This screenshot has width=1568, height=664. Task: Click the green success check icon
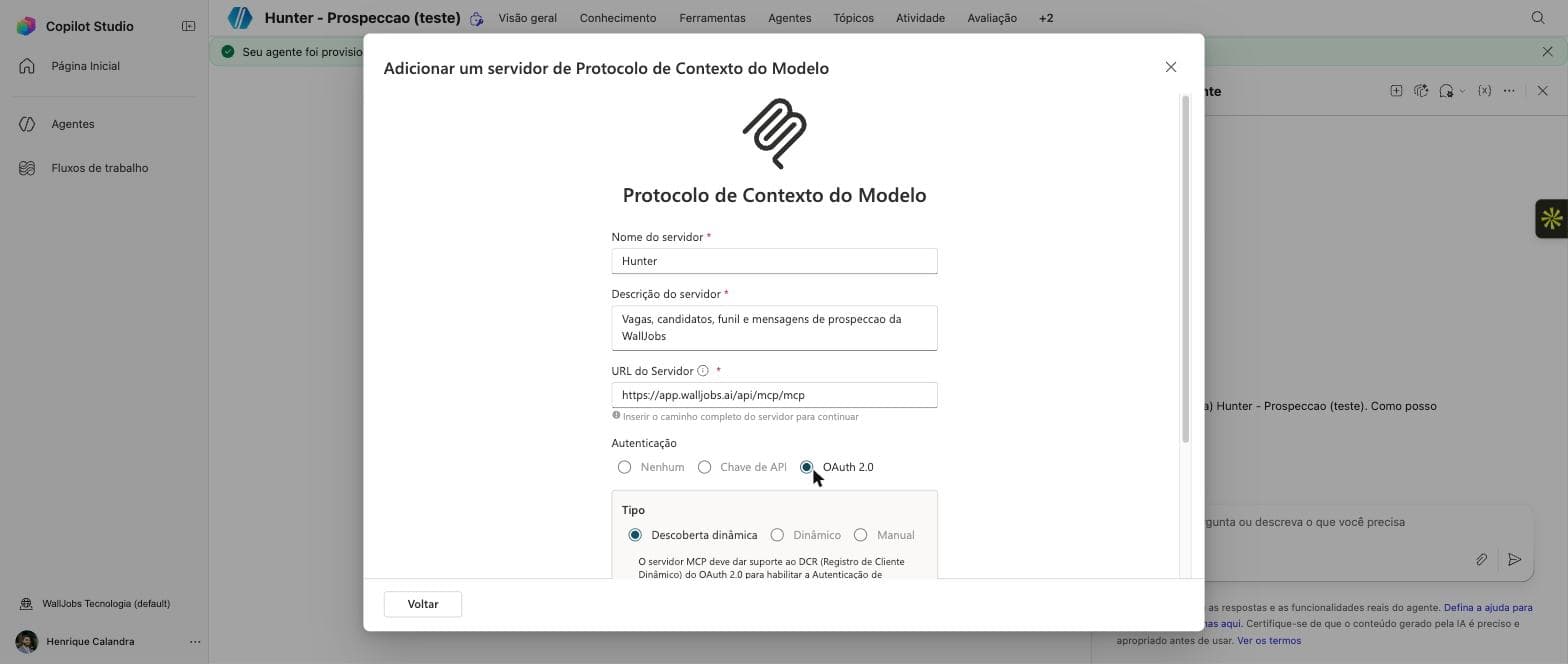[228, 51]
